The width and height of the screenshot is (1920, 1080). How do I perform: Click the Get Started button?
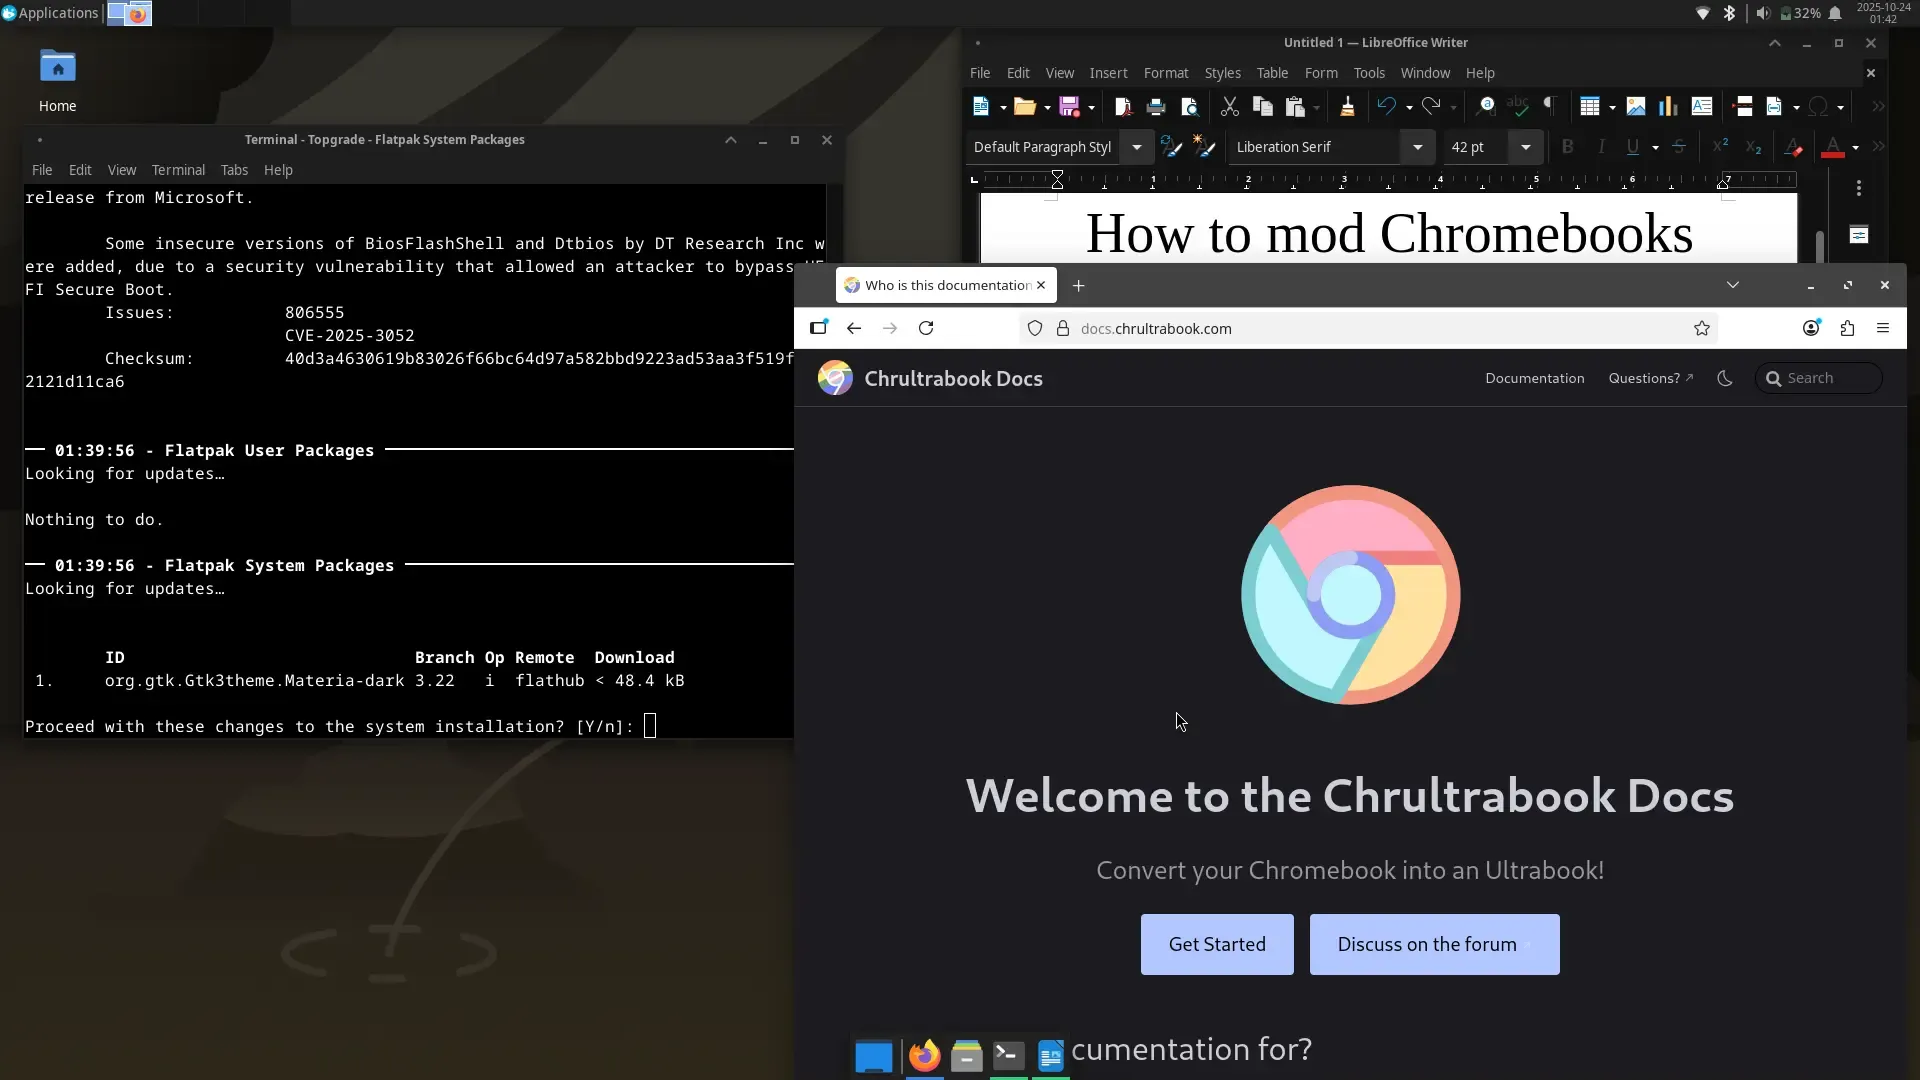pos(1216,944)
